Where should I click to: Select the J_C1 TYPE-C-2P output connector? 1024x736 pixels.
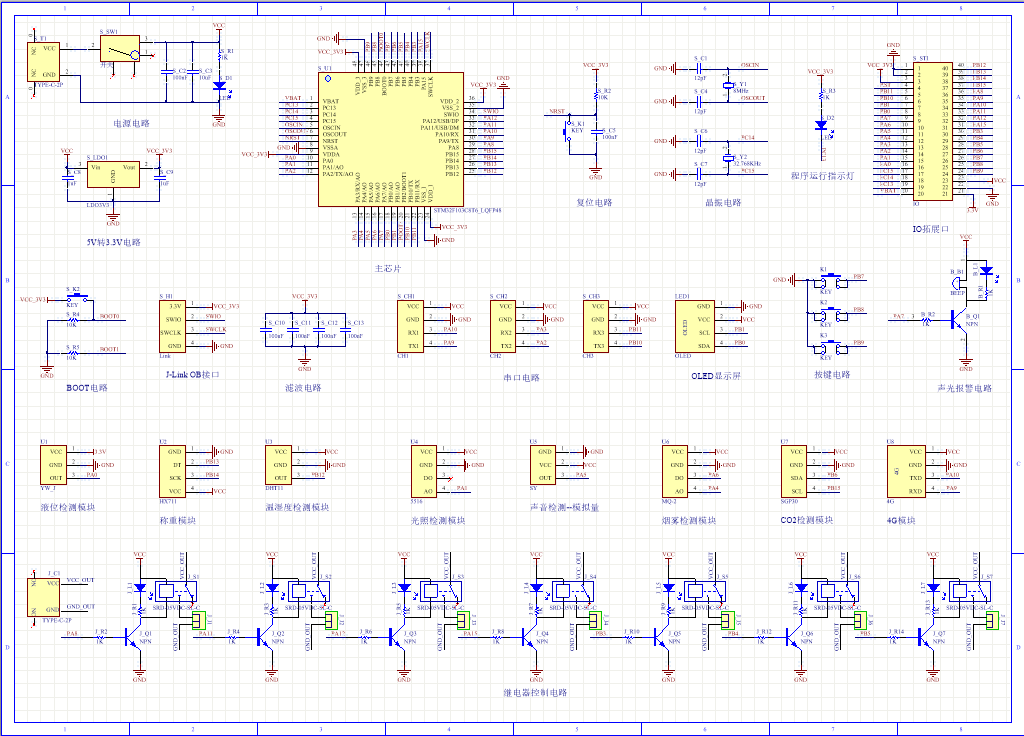(43, 597)
